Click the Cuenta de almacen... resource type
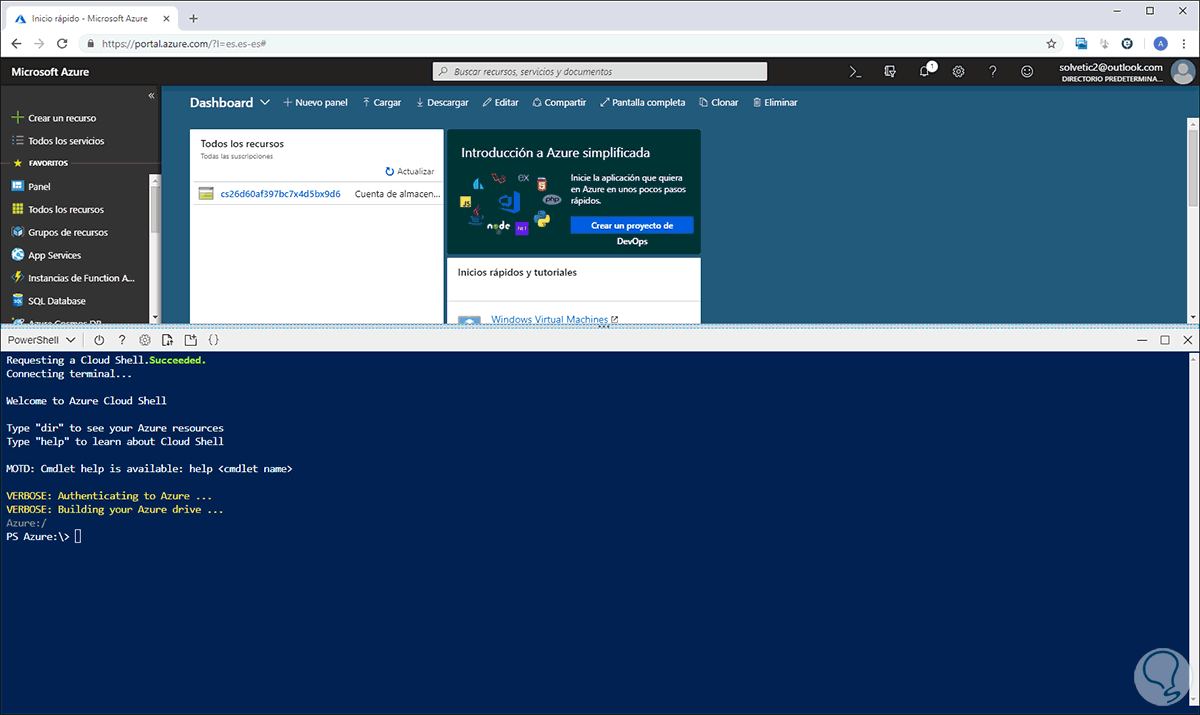The height and width of the screenshot is (715, 1200). (397, 194)
